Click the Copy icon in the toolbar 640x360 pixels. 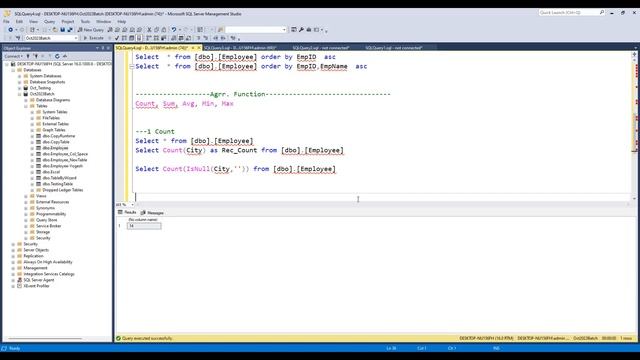click(156, 30)
